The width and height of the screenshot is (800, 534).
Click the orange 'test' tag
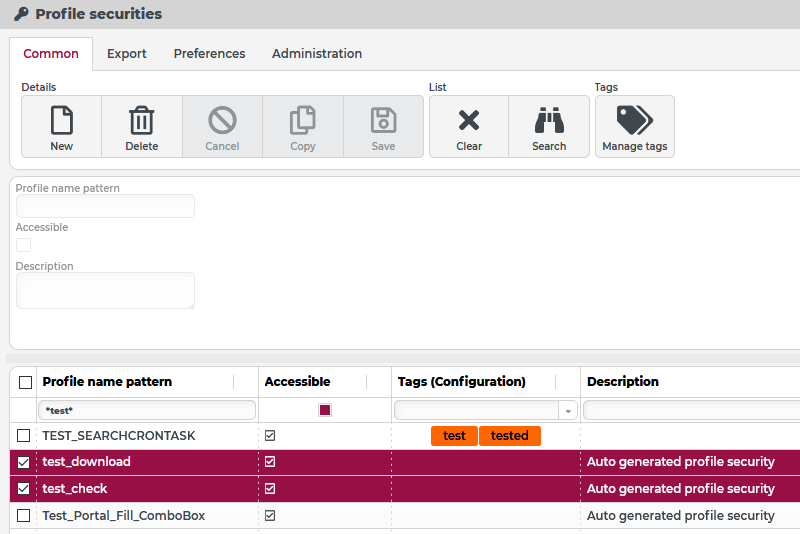(x=454, y=436)
